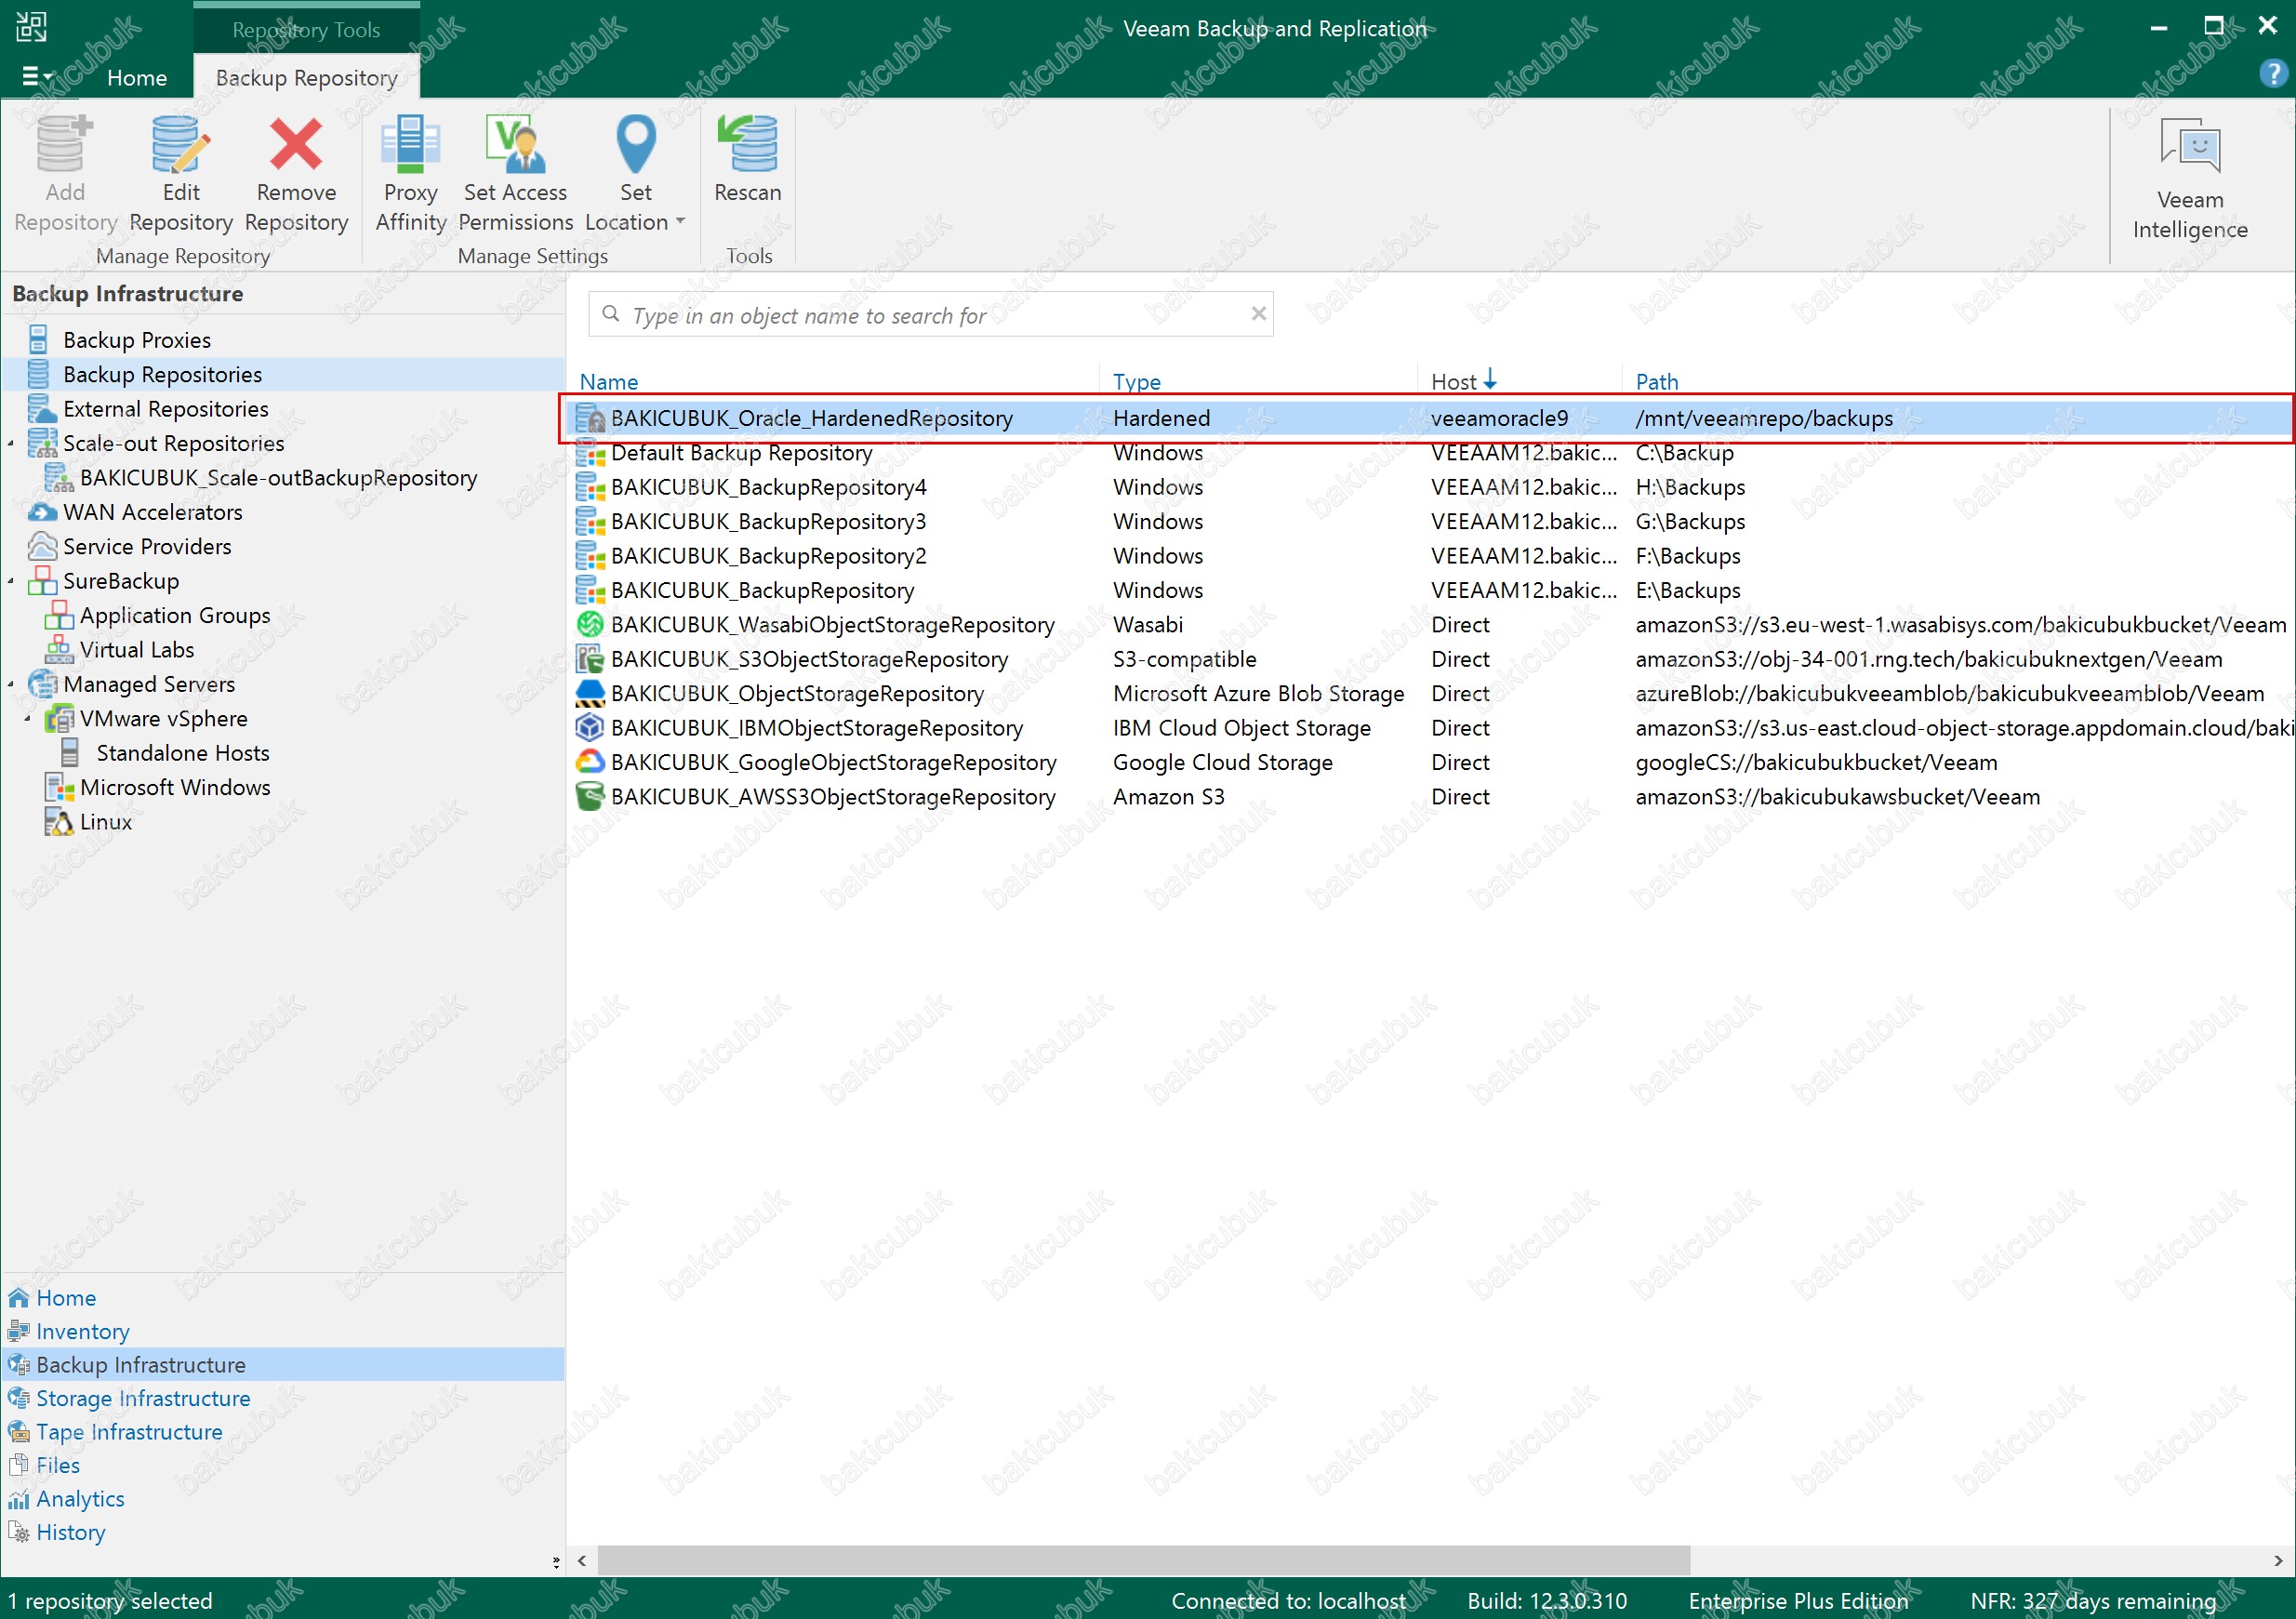Open the Files view

click(x=57, y=1465)
